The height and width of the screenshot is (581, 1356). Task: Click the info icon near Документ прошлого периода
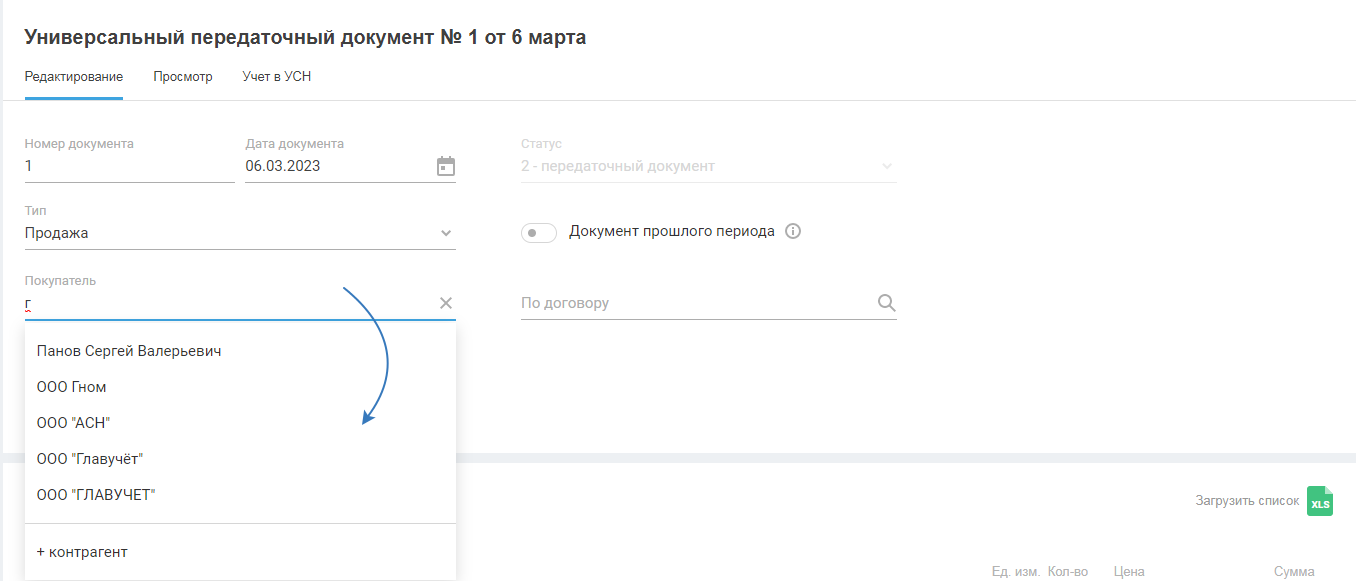tap(793, 232)
